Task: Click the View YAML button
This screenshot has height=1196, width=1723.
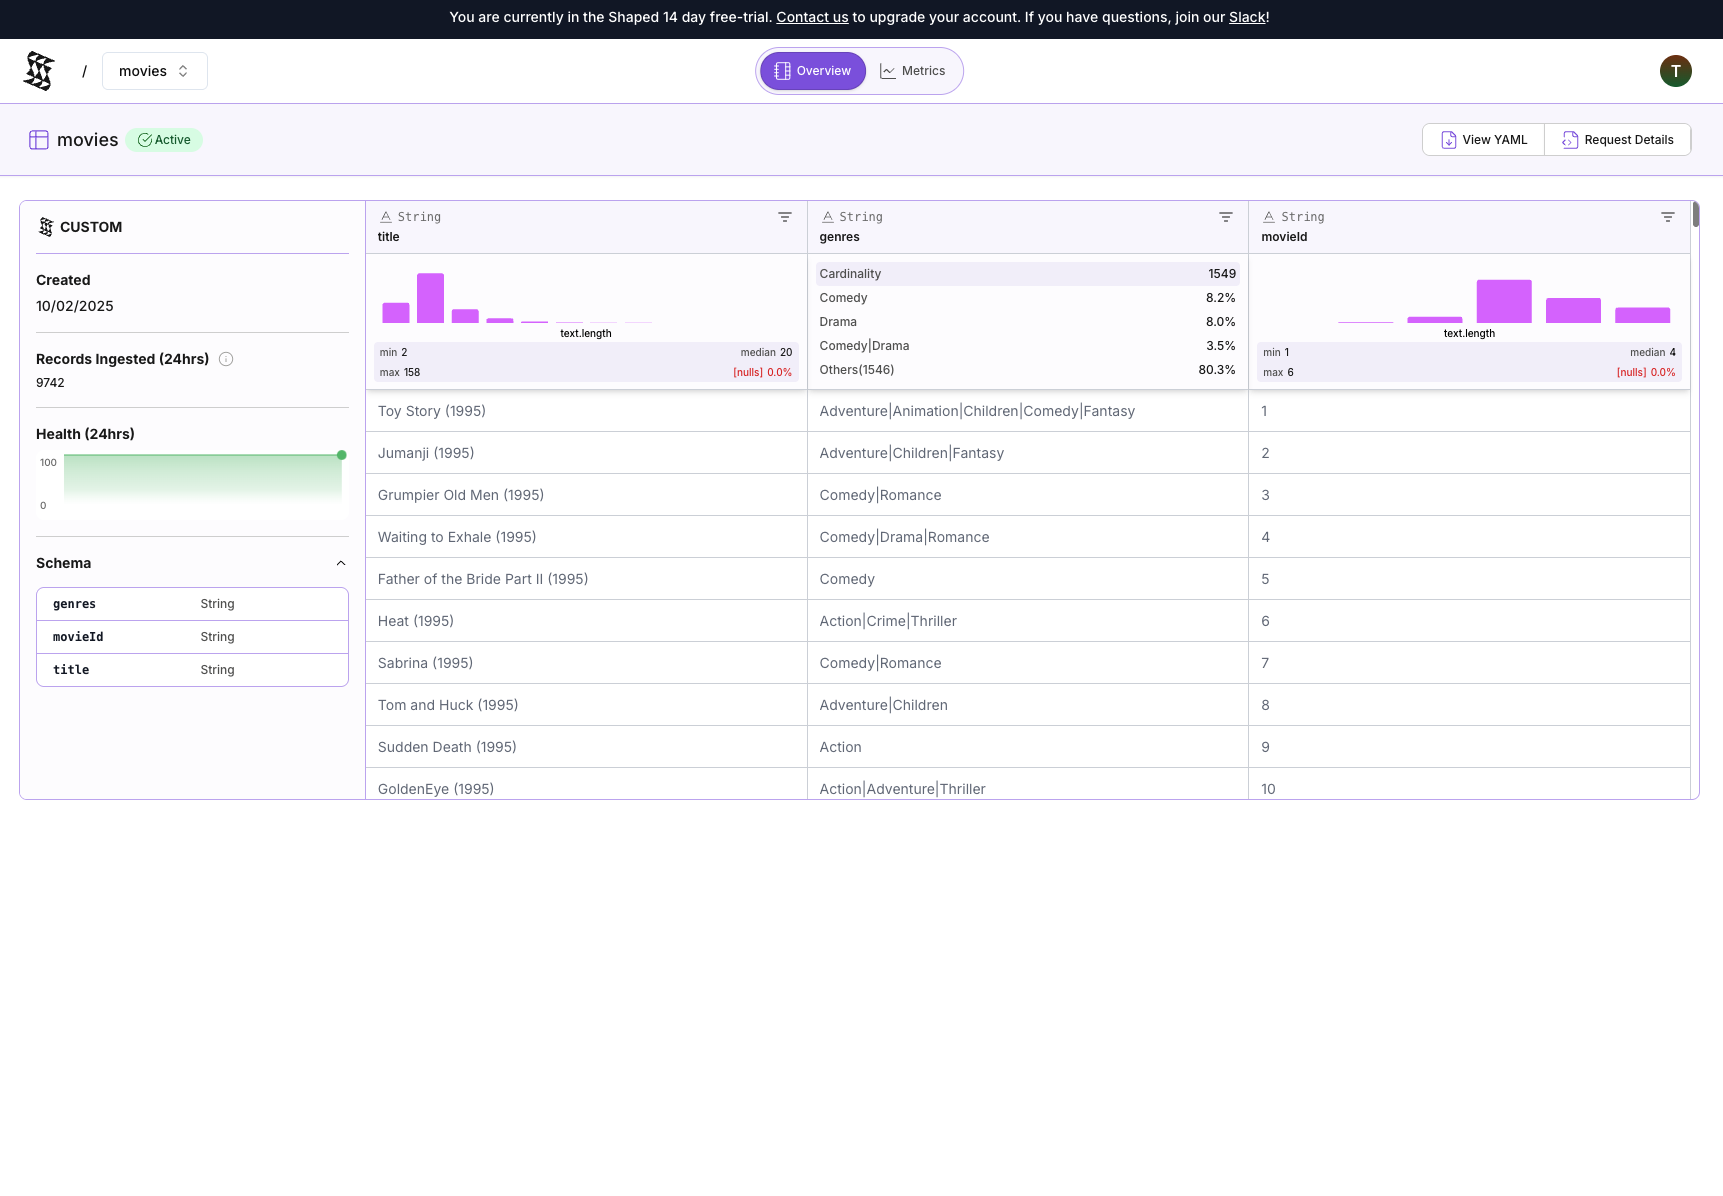Action: pos(1483,140)
